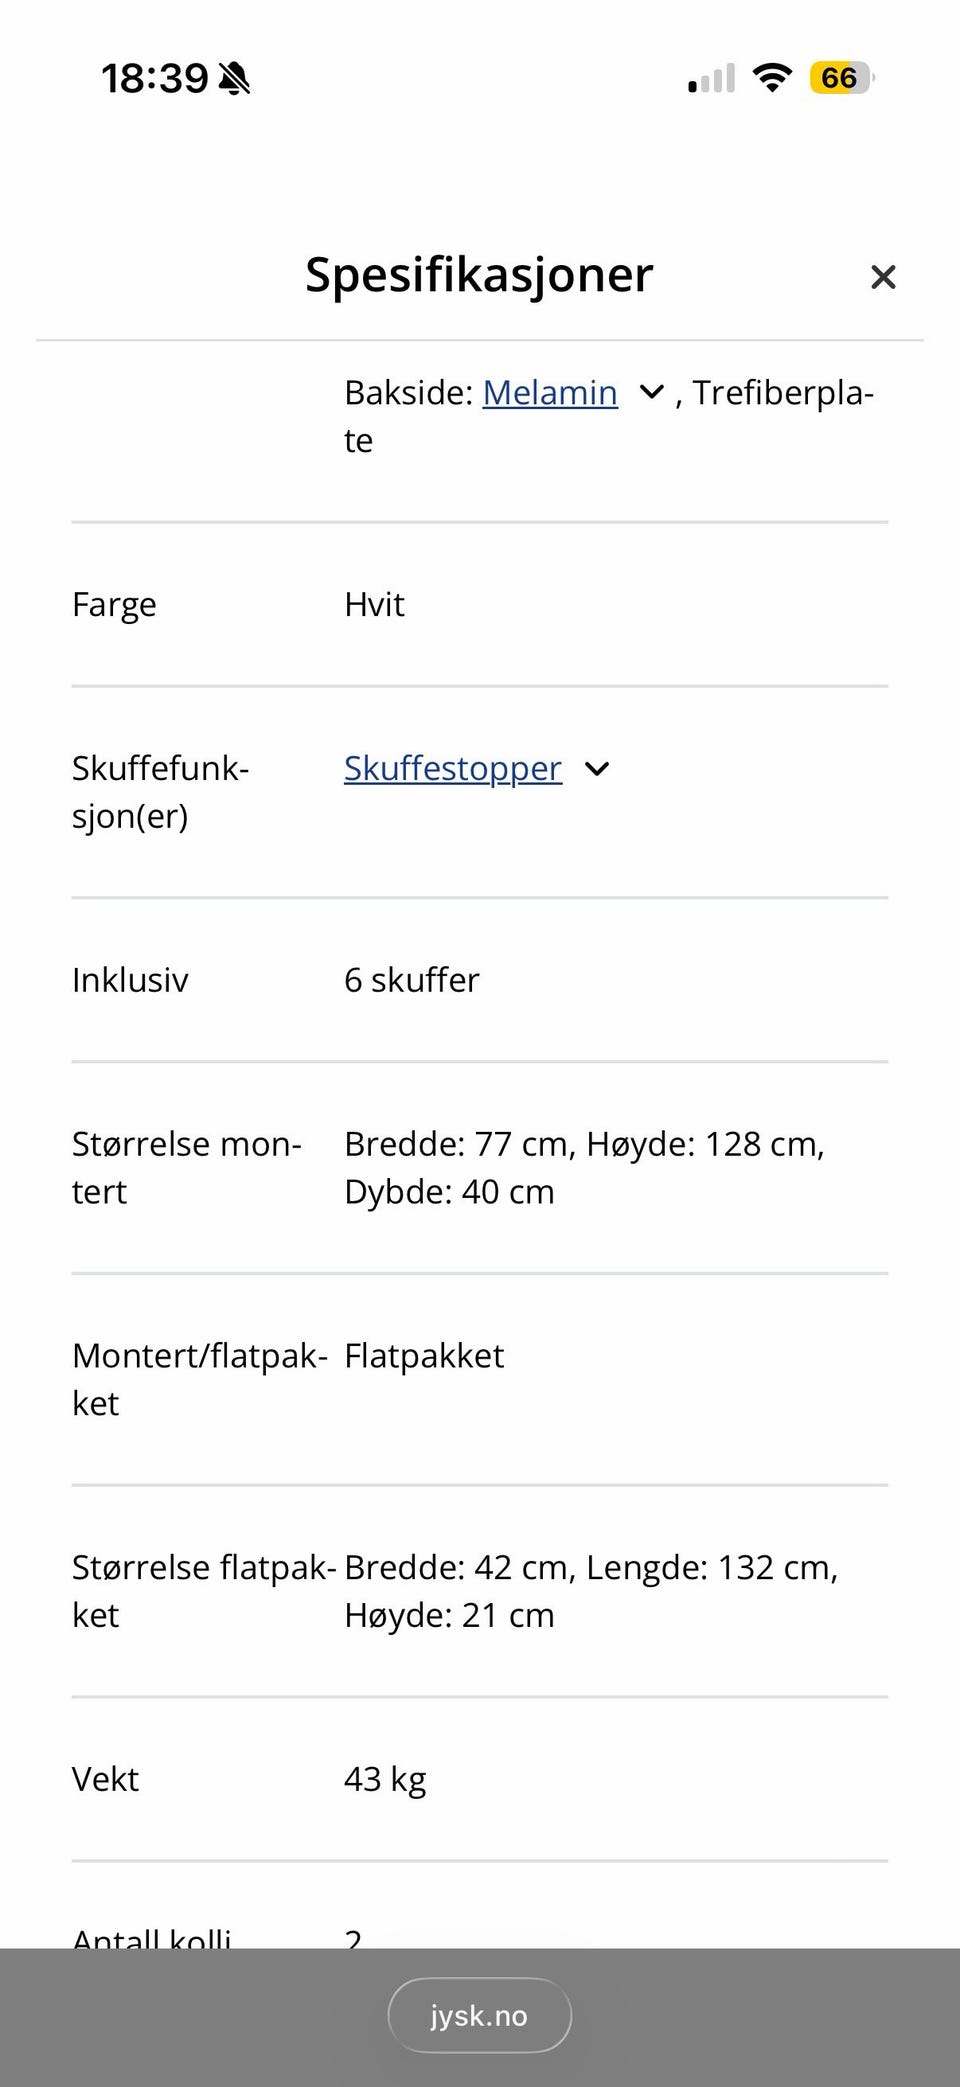960x2087 pixels.
Task: Tap the battery indicator showing 66
Action: point(841,77)
